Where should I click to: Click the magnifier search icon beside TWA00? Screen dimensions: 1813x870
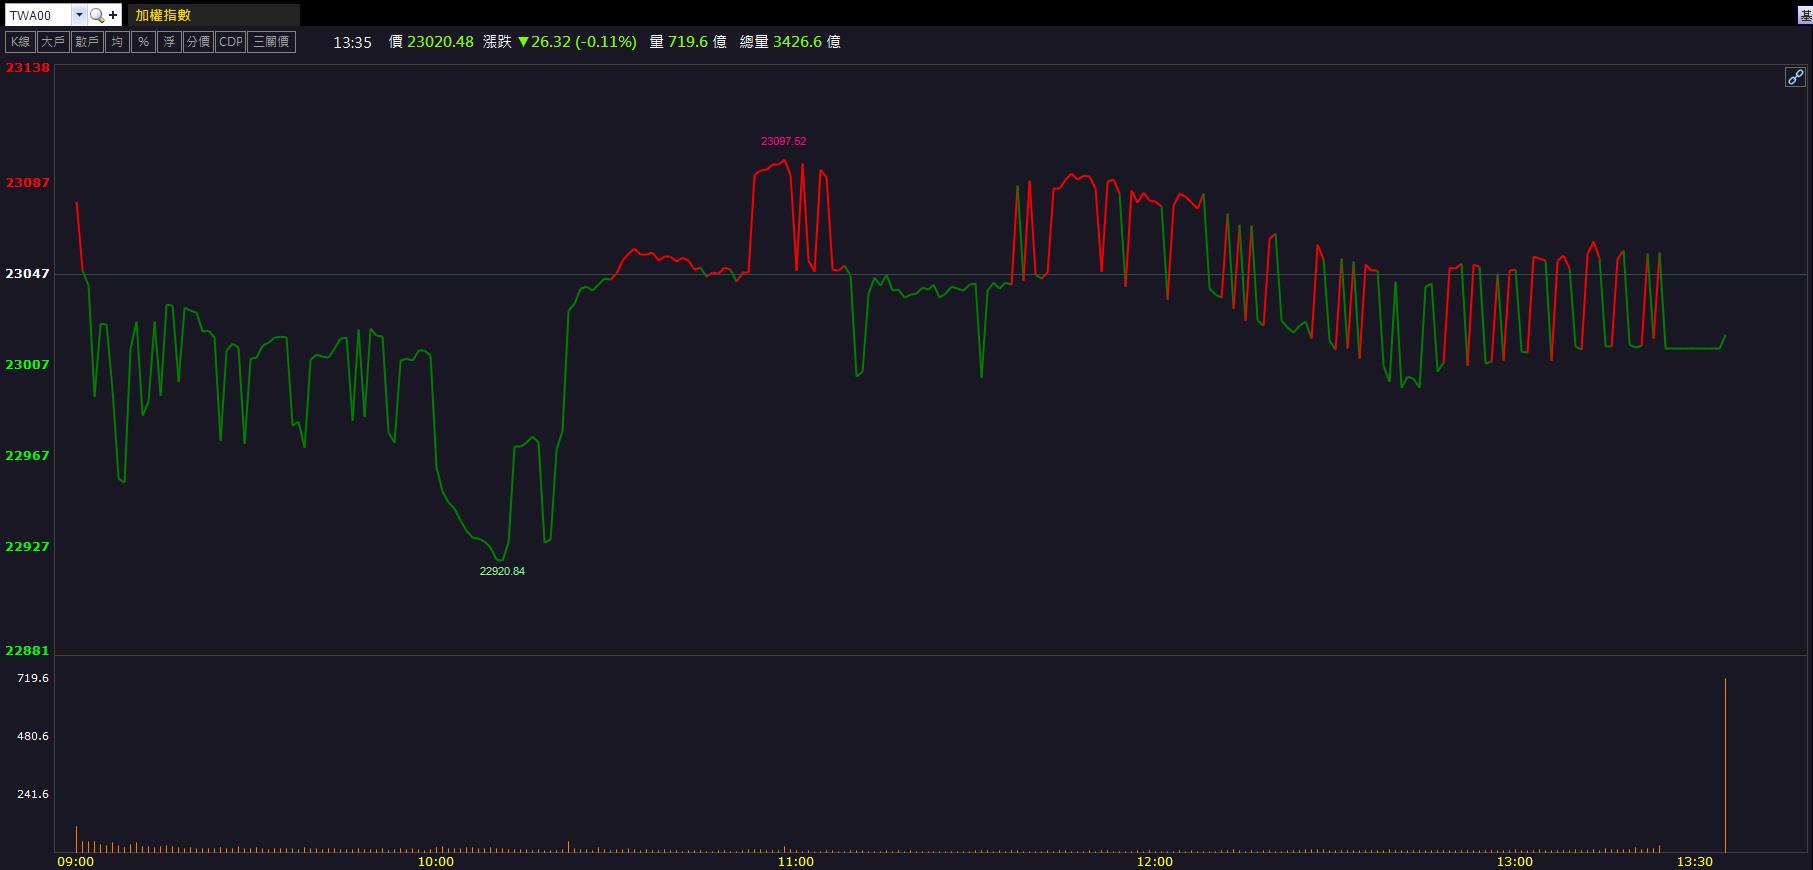click(x=97, y=15)
